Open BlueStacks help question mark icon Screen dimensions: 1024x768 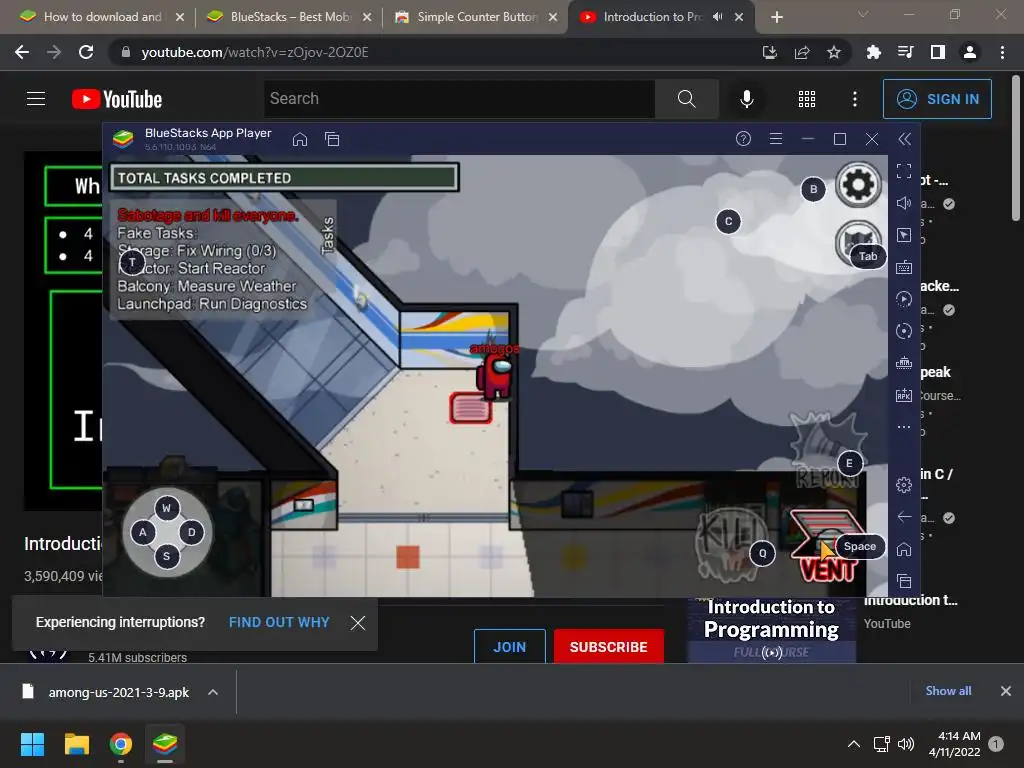pyautogui.click(x=743, y=138)
